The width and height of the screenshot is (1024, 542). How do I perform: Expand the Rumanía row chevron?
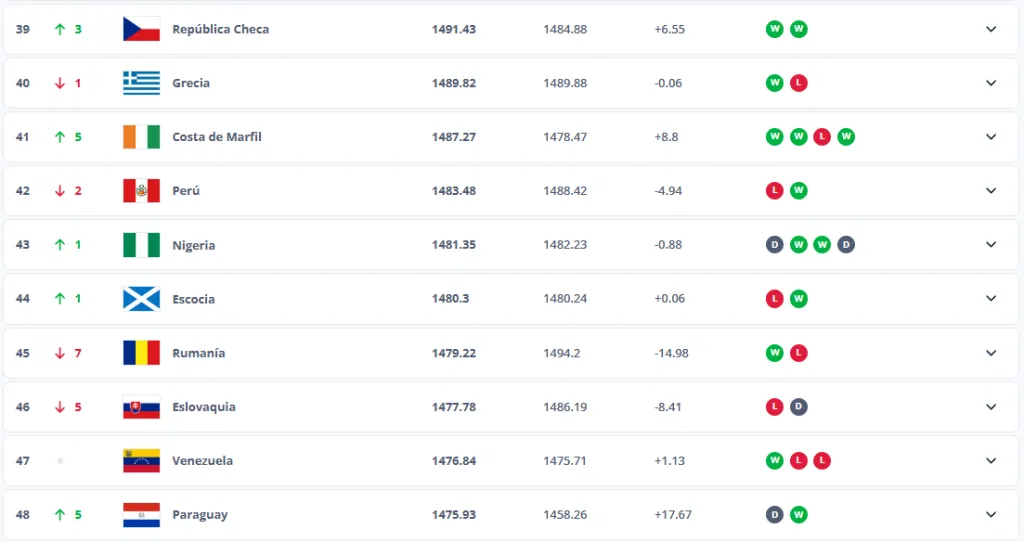tap(991, 353)
